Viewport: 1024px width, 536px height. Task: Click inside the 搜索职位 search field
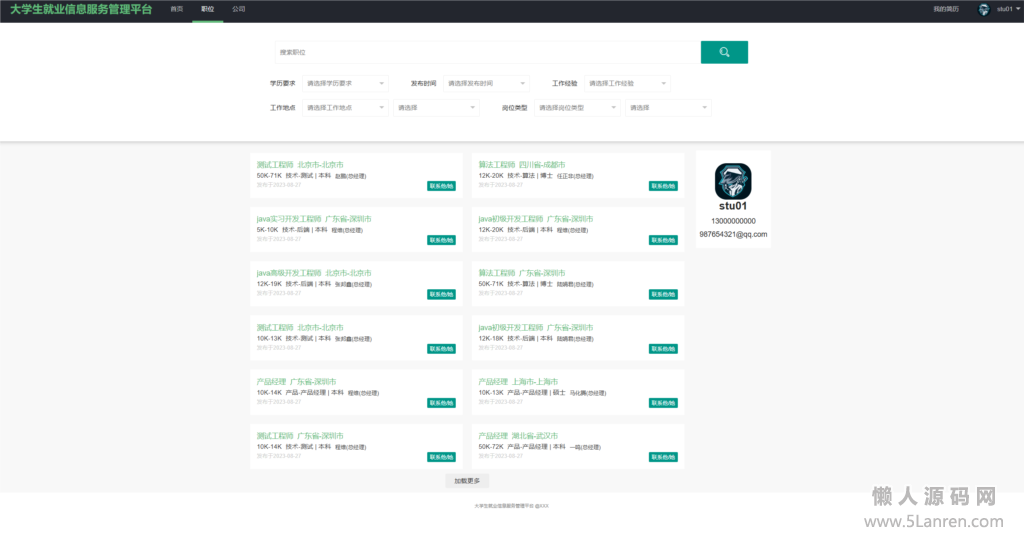[487, 52]
